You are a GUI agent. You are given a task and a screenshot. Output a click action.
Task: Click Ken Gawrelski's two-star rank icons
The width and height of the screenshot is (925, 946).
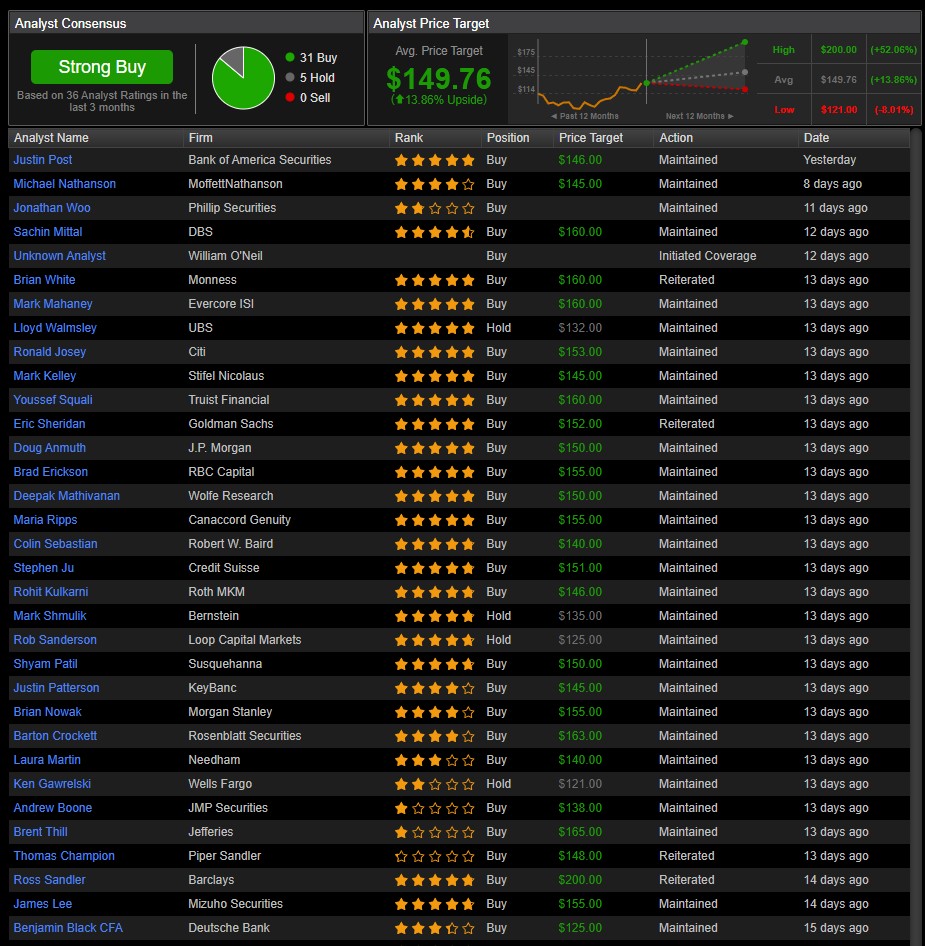tap(434, 784)
